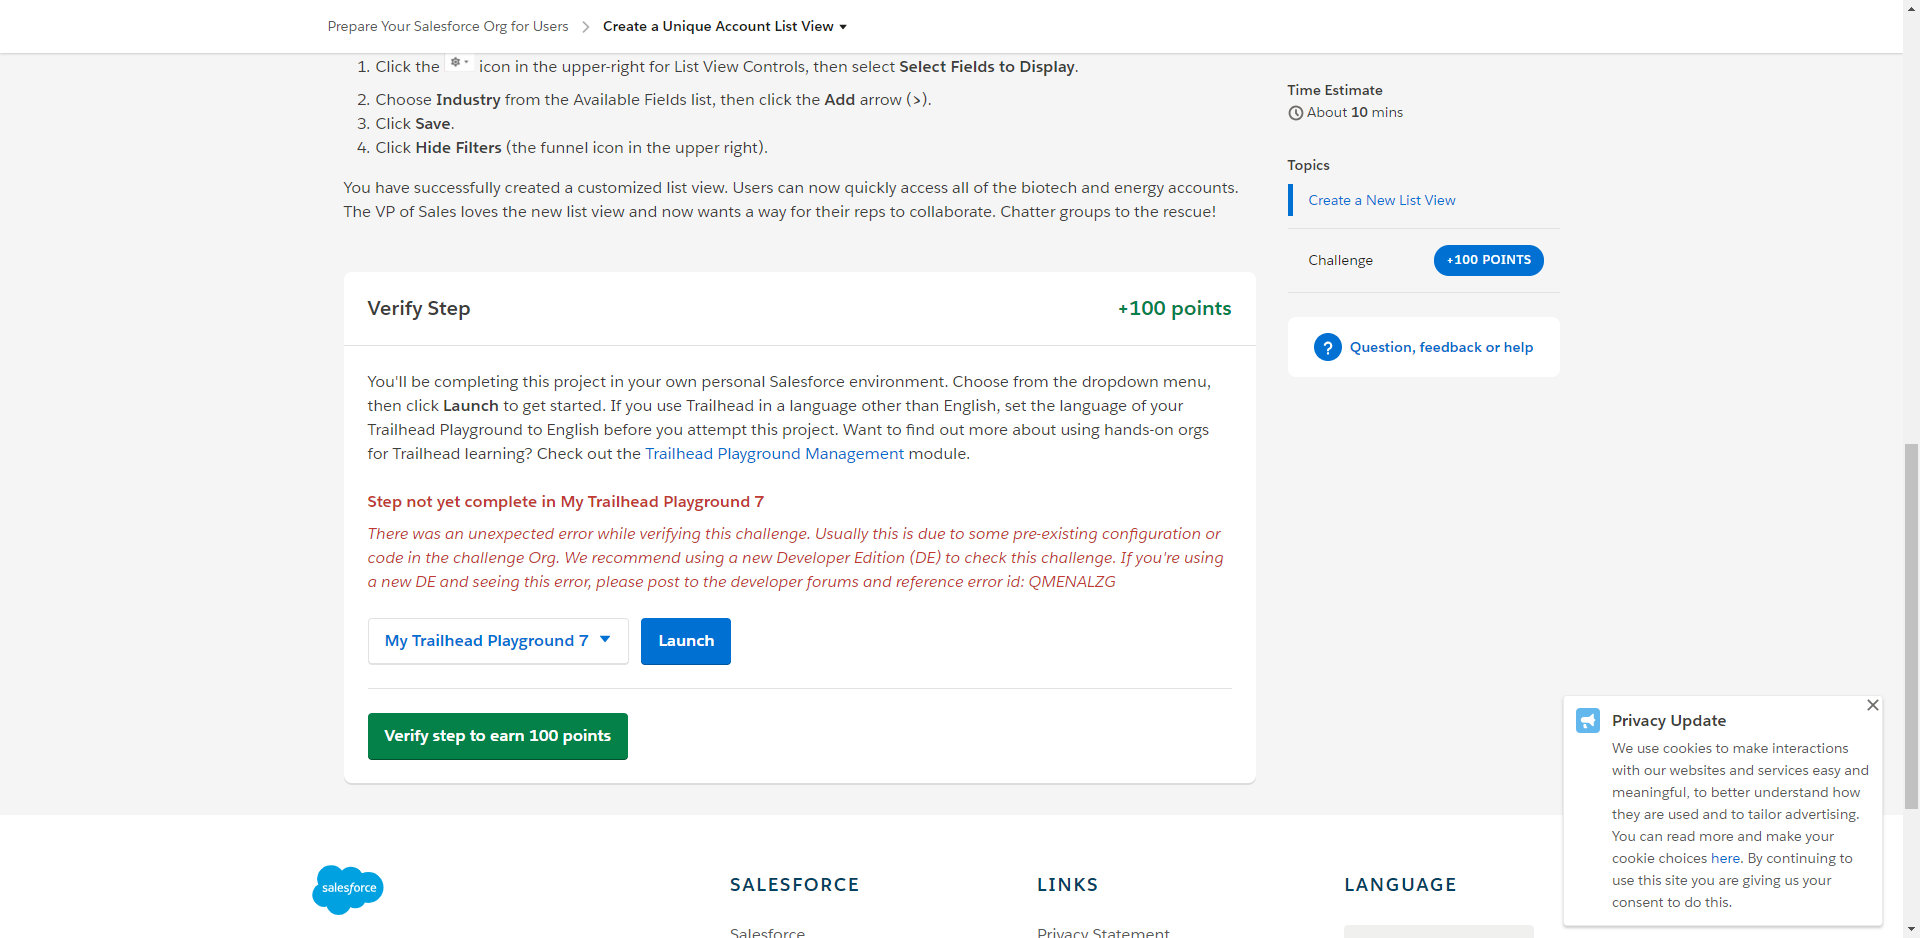Image resolution: width=1920 pixels, height=938 pixels.
Task: Click the blue question mark help icon
Action: point(1327,347)
